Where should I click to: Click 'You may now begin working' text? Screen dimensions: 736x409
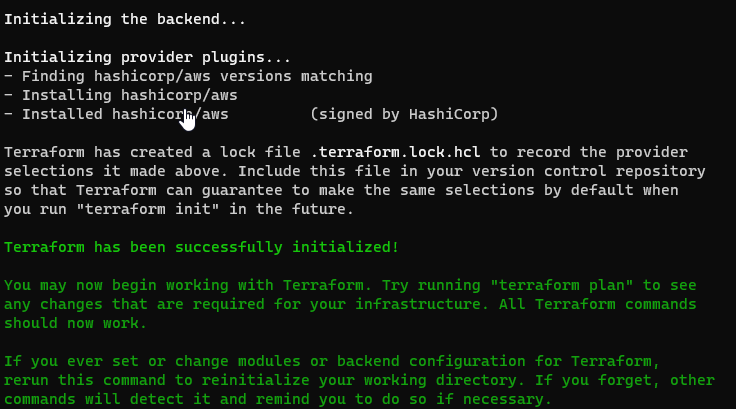[x=116, y=286]
